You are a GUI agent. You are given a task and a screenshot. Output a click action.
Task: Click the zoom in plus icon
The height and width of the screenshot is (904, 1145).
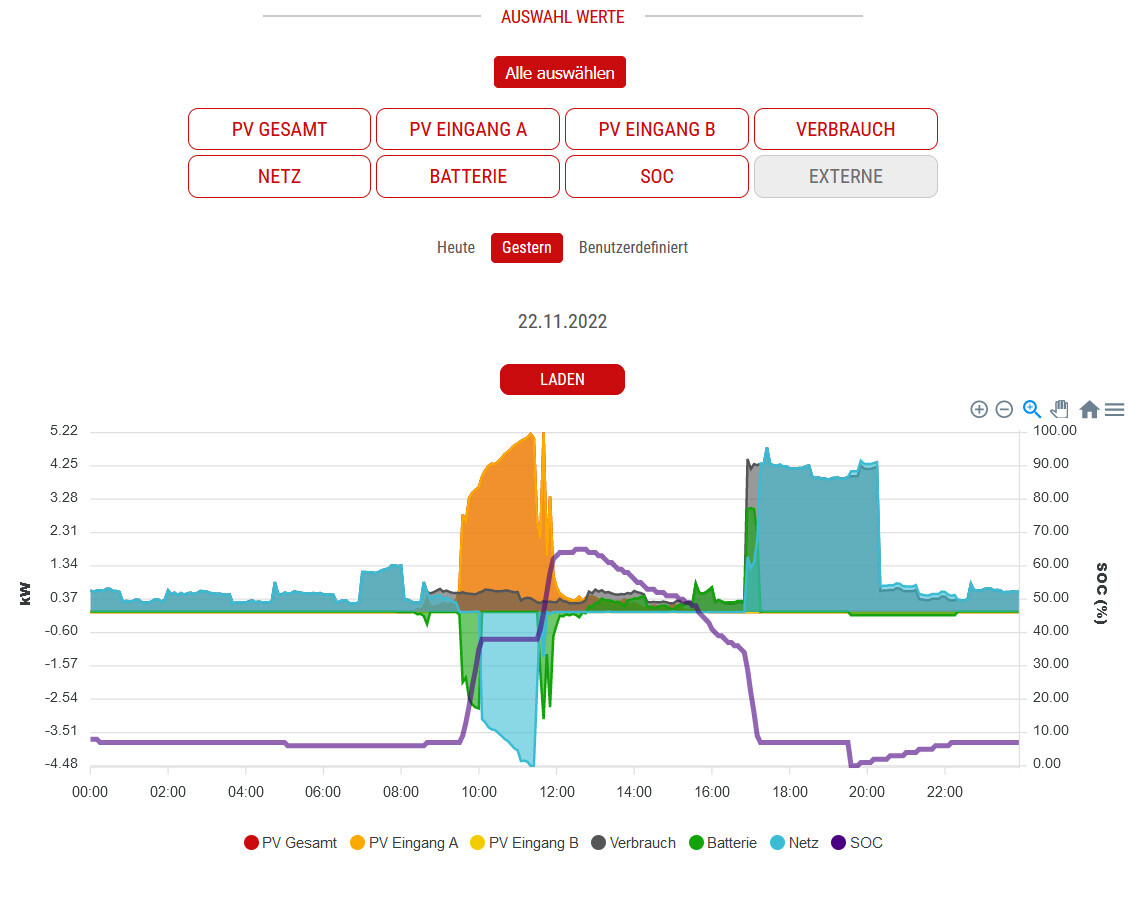979,409
